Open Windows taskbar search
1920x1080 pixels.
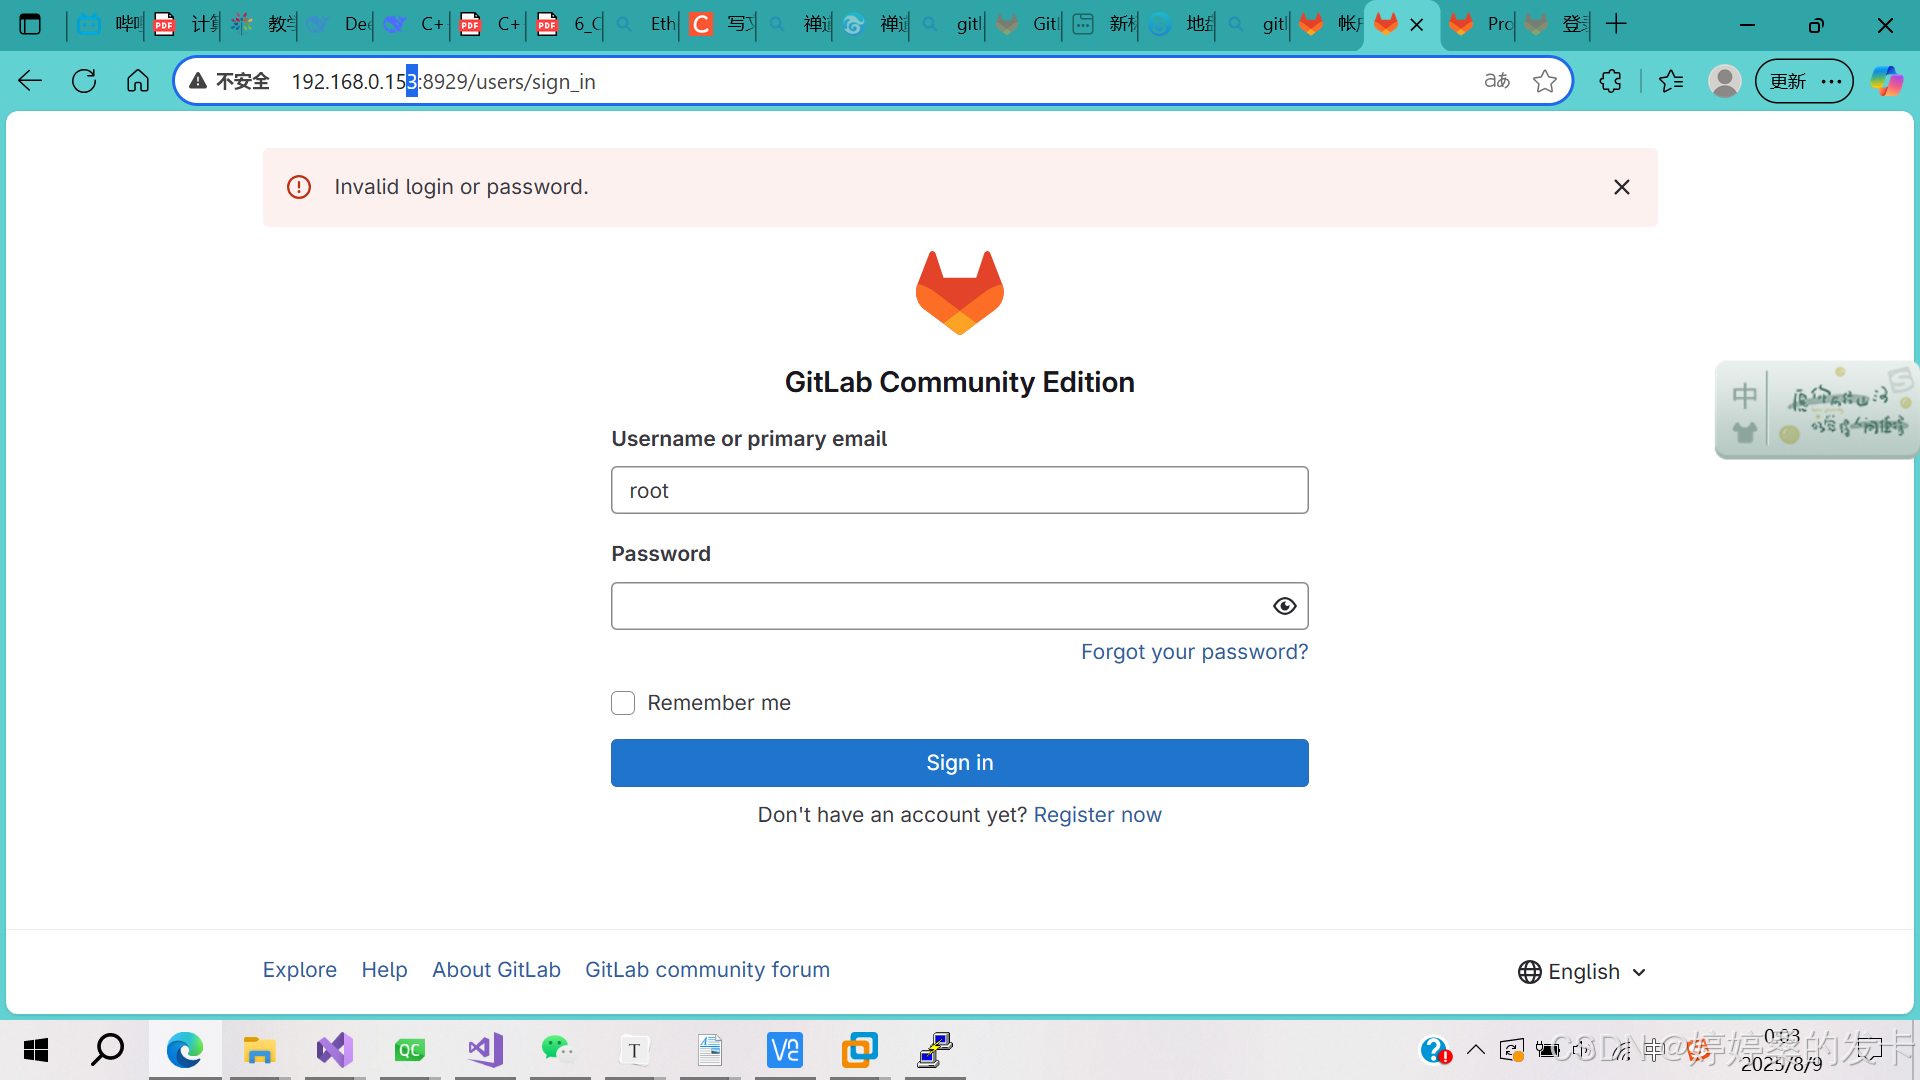coord(107,1050)
